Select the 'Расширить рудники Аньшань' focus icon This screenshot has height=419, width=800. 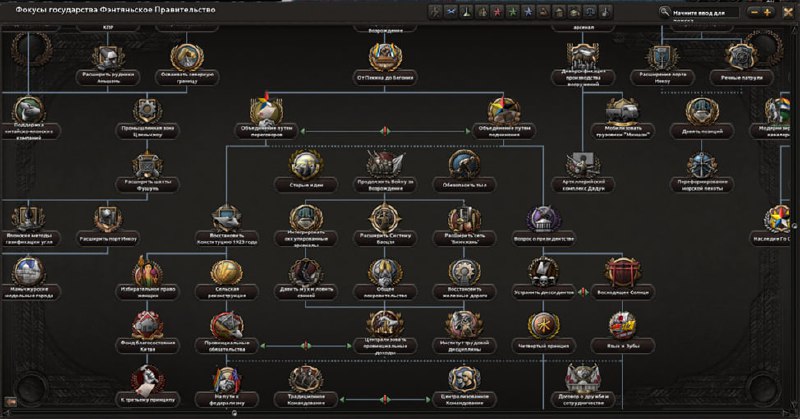point(108,57)
